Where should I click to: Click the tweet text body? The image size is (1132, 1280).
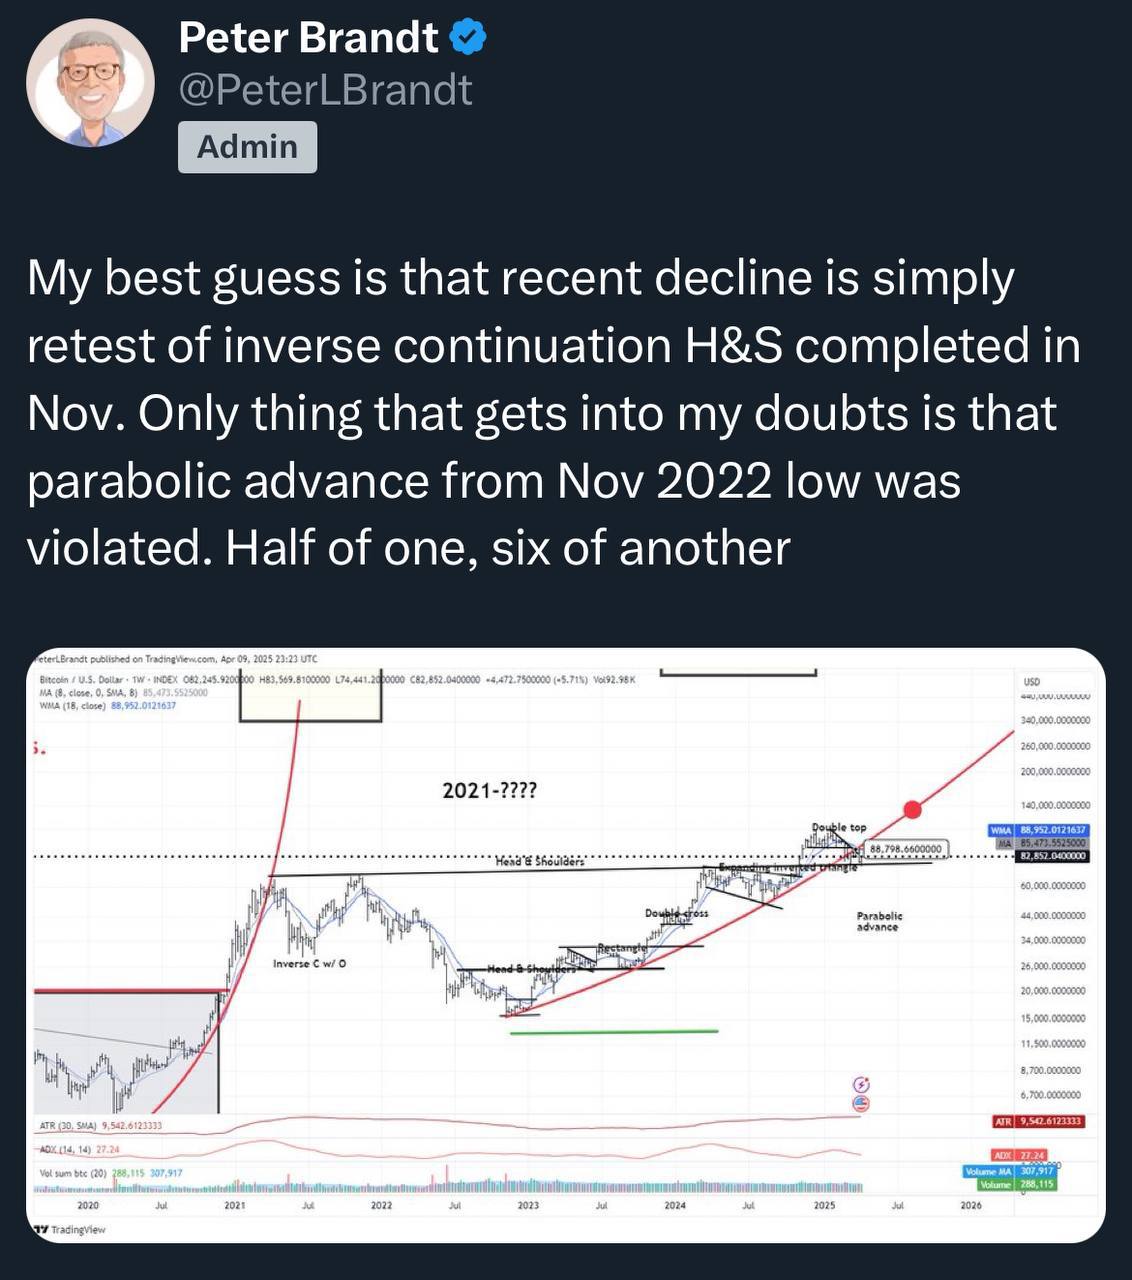coord(554,413)
